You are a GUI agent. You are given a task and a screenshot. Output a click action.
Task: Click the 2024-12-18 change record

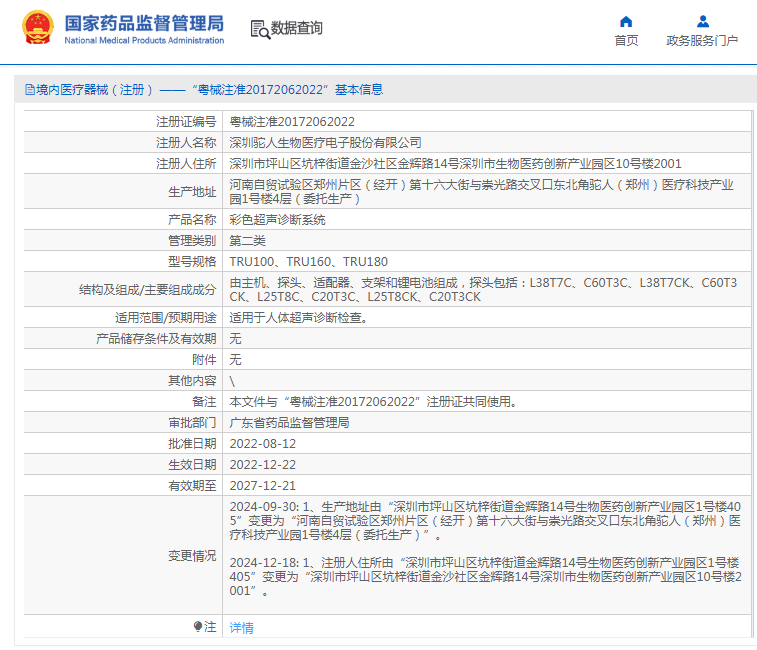pos(485,577)
